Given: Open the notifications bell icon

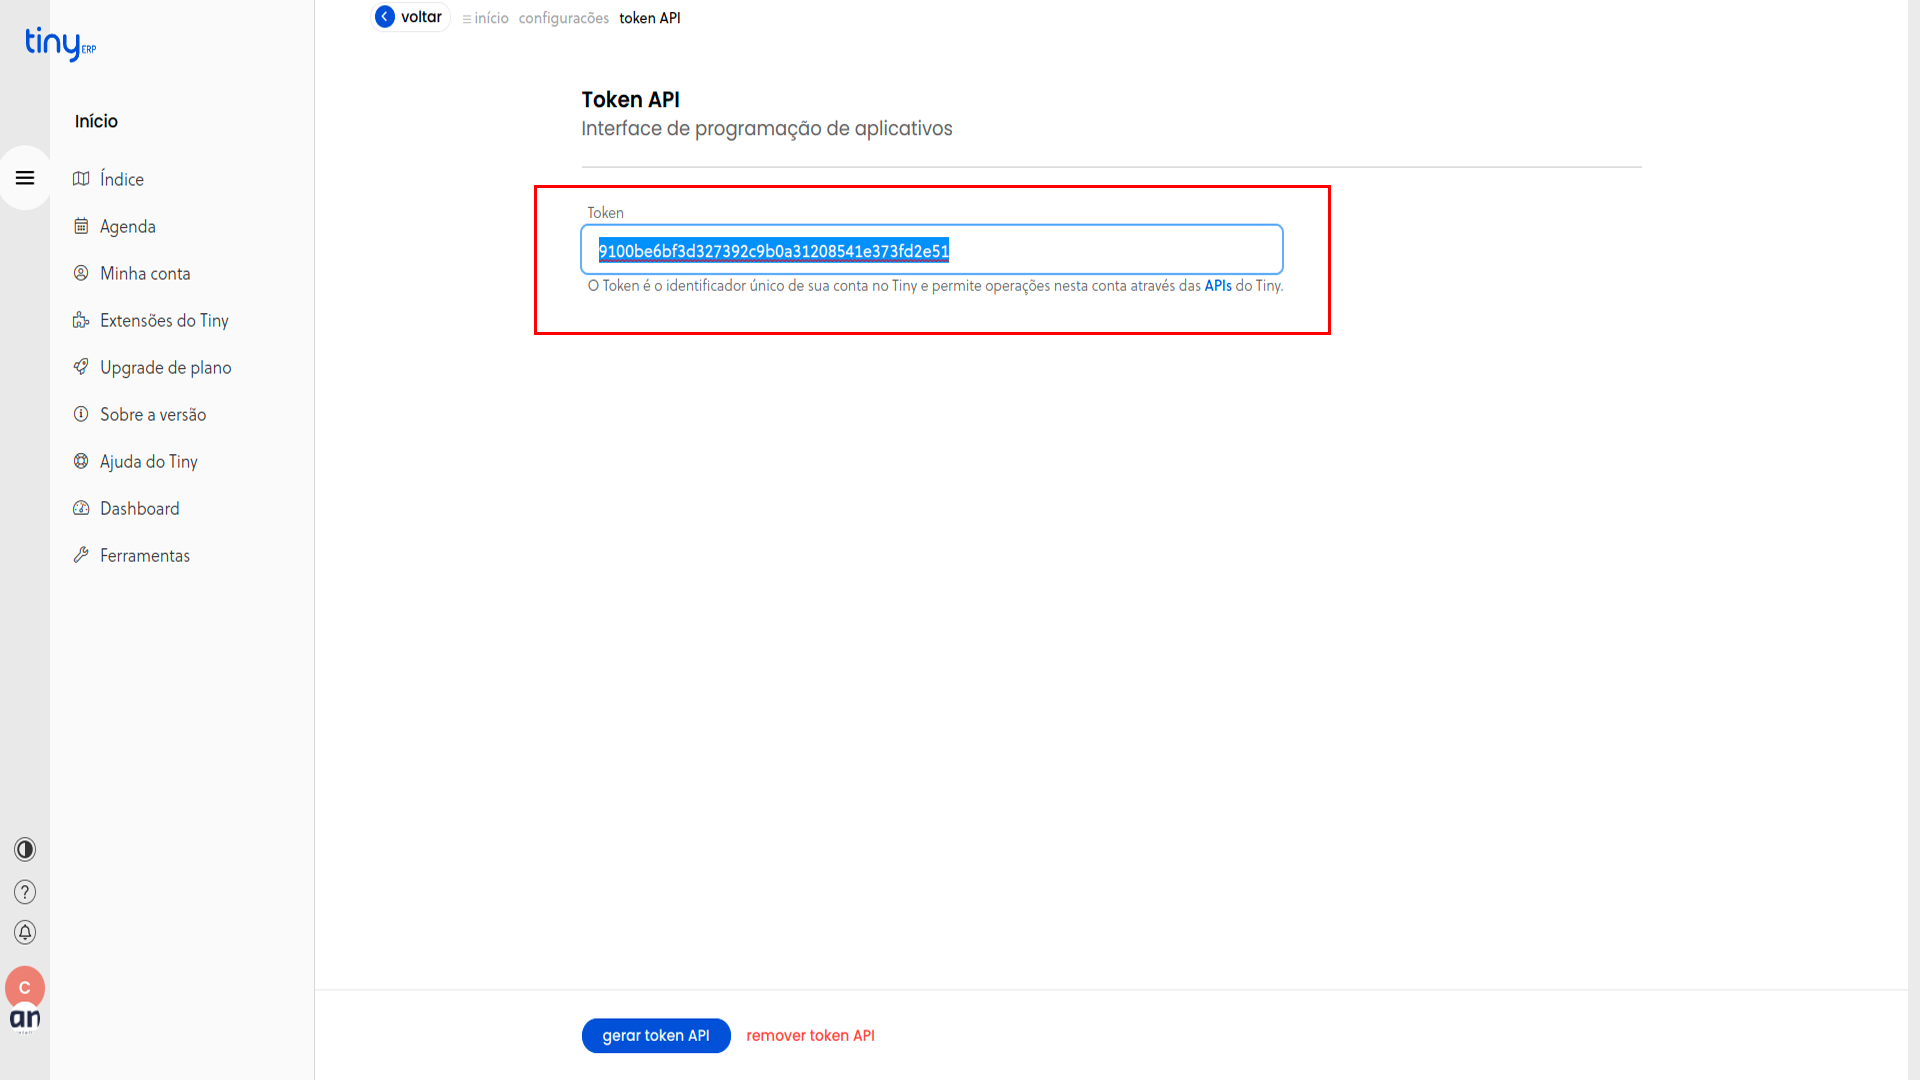Looking at the screenshot, I should coord(25,932).
